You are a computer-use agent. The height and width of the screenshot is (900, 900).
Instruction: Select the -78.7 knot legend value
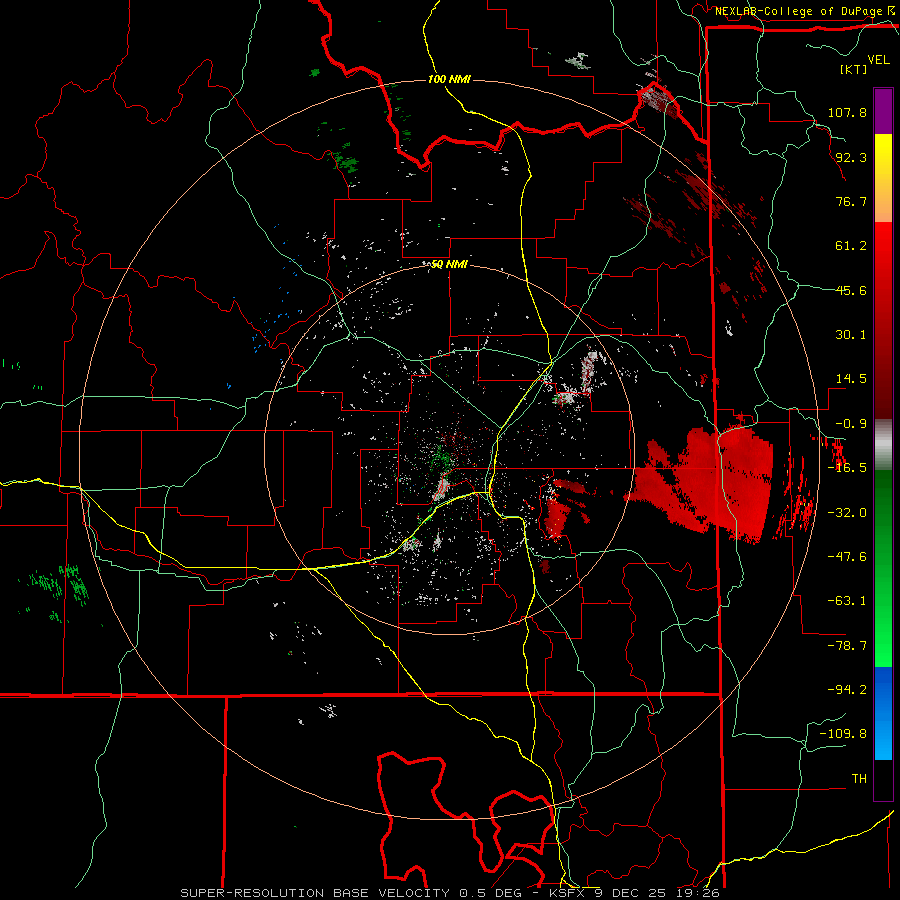[847, 646]
